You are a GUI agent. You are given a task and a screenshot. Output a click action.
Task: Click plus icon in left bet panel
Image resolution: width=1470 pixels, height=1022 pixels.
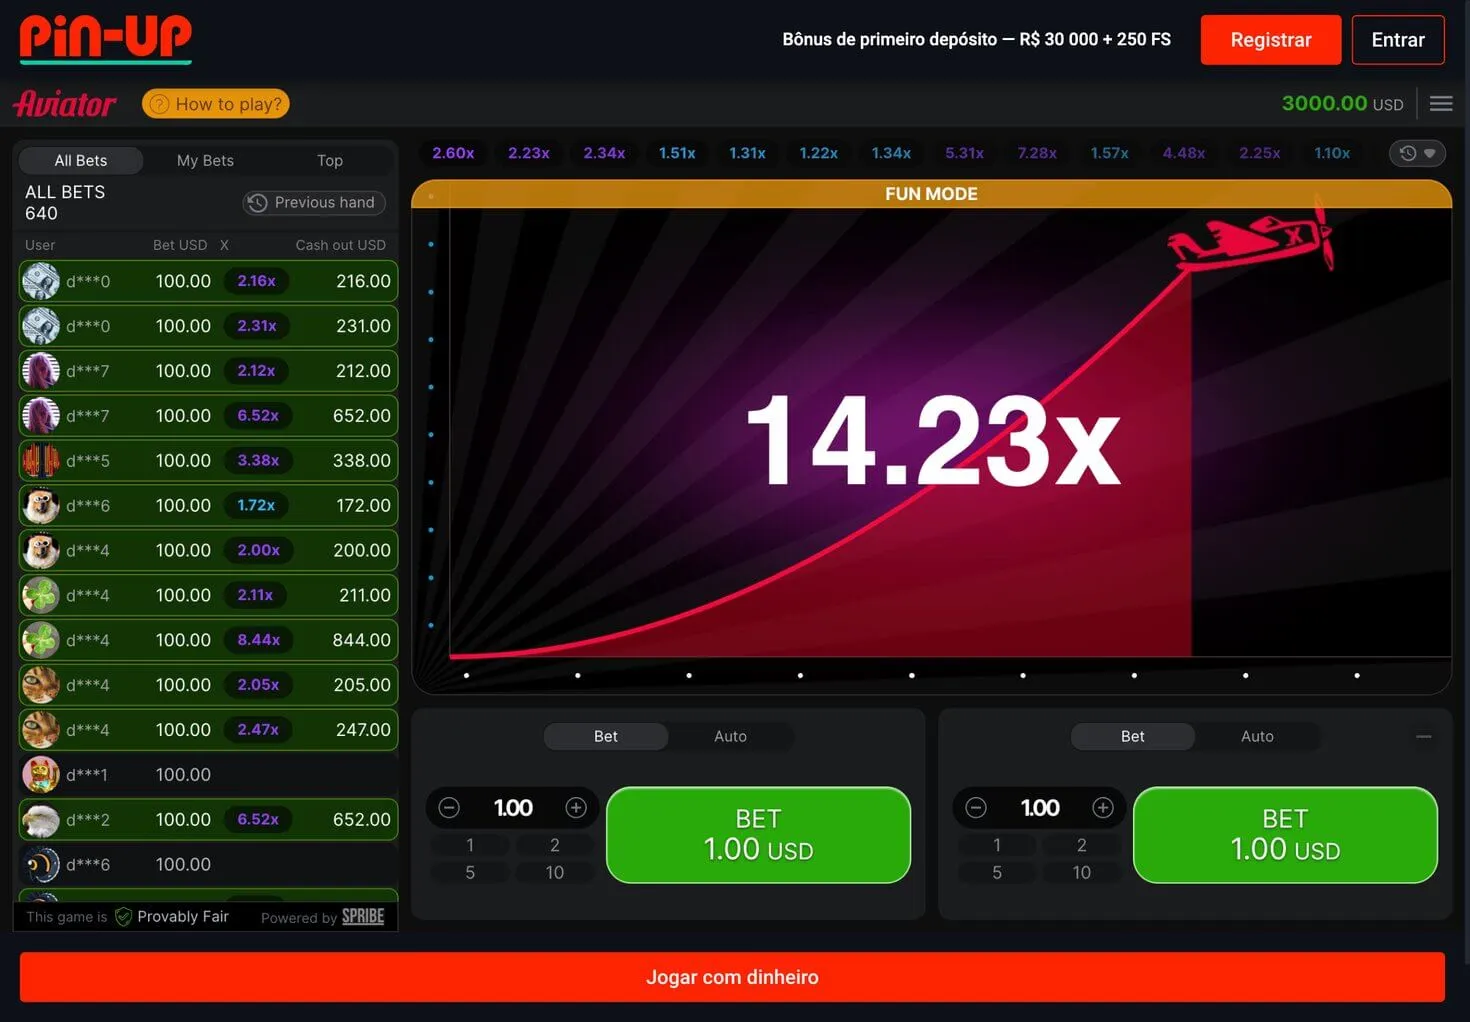point(576,808)
